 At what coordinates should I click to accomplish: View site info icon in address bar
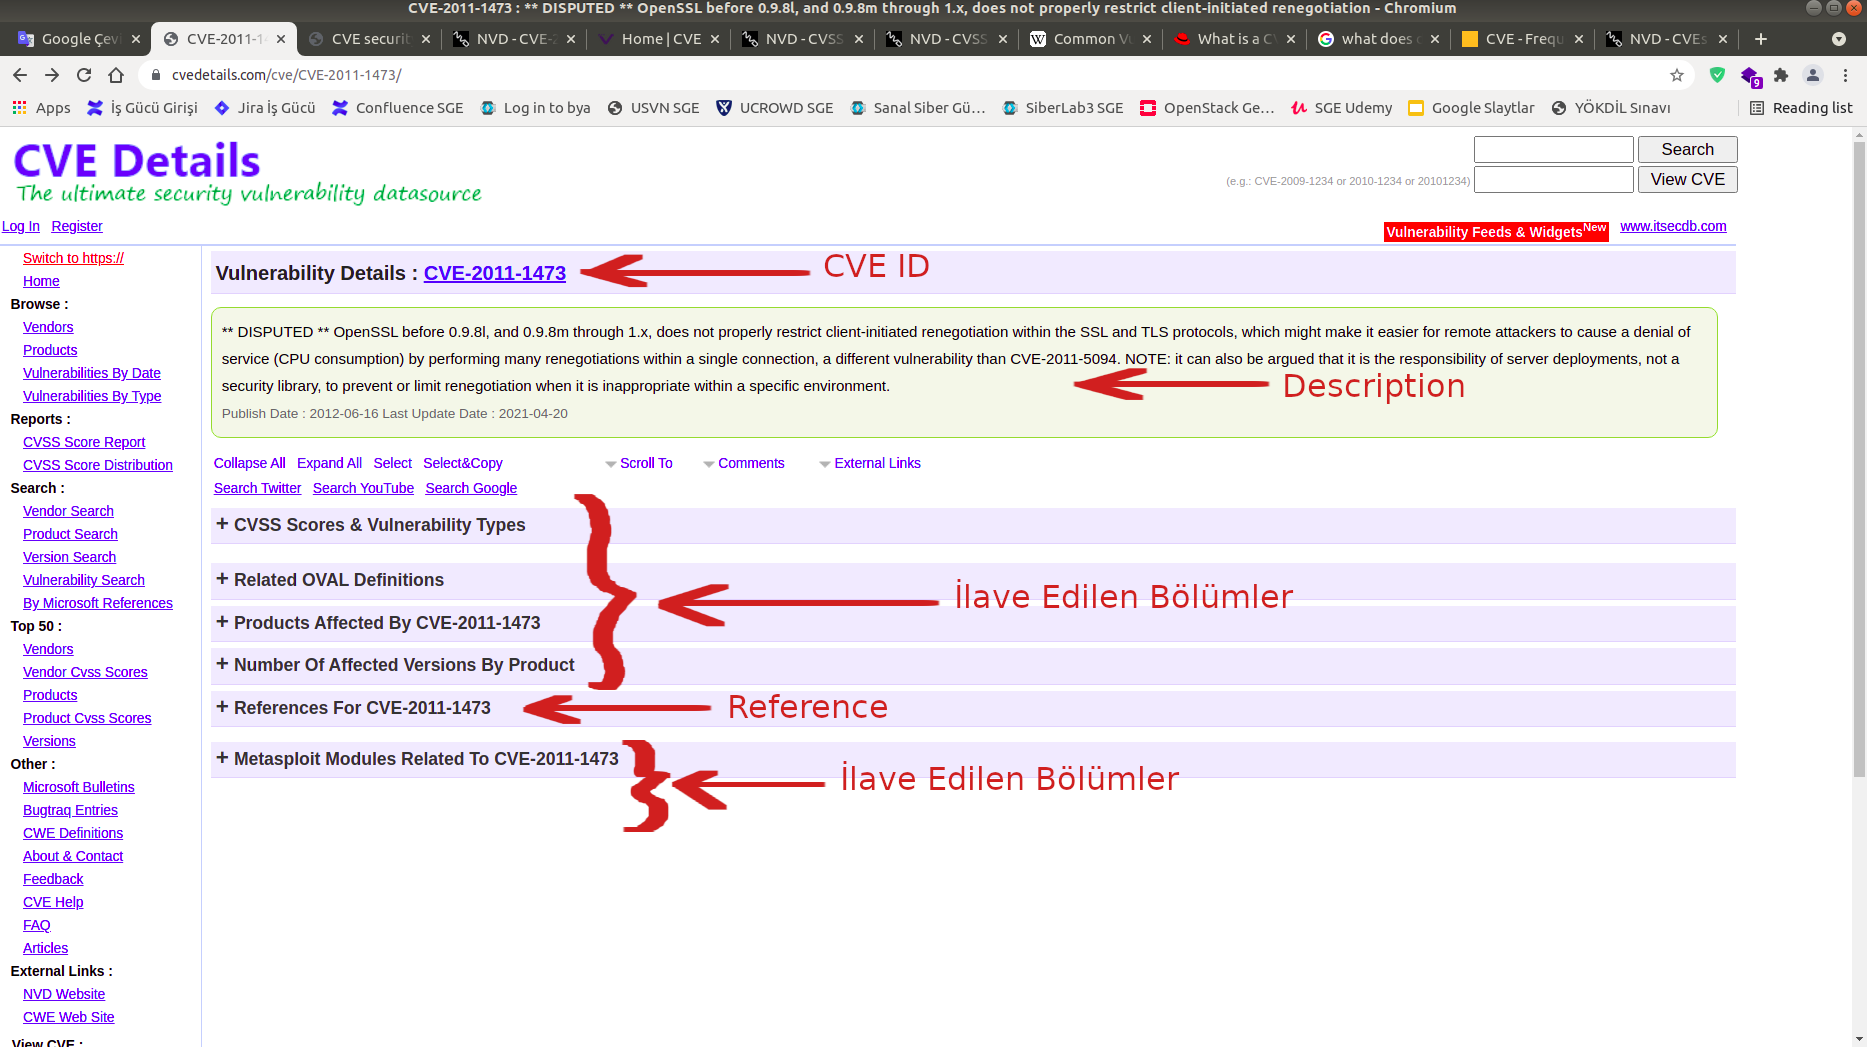155,75
